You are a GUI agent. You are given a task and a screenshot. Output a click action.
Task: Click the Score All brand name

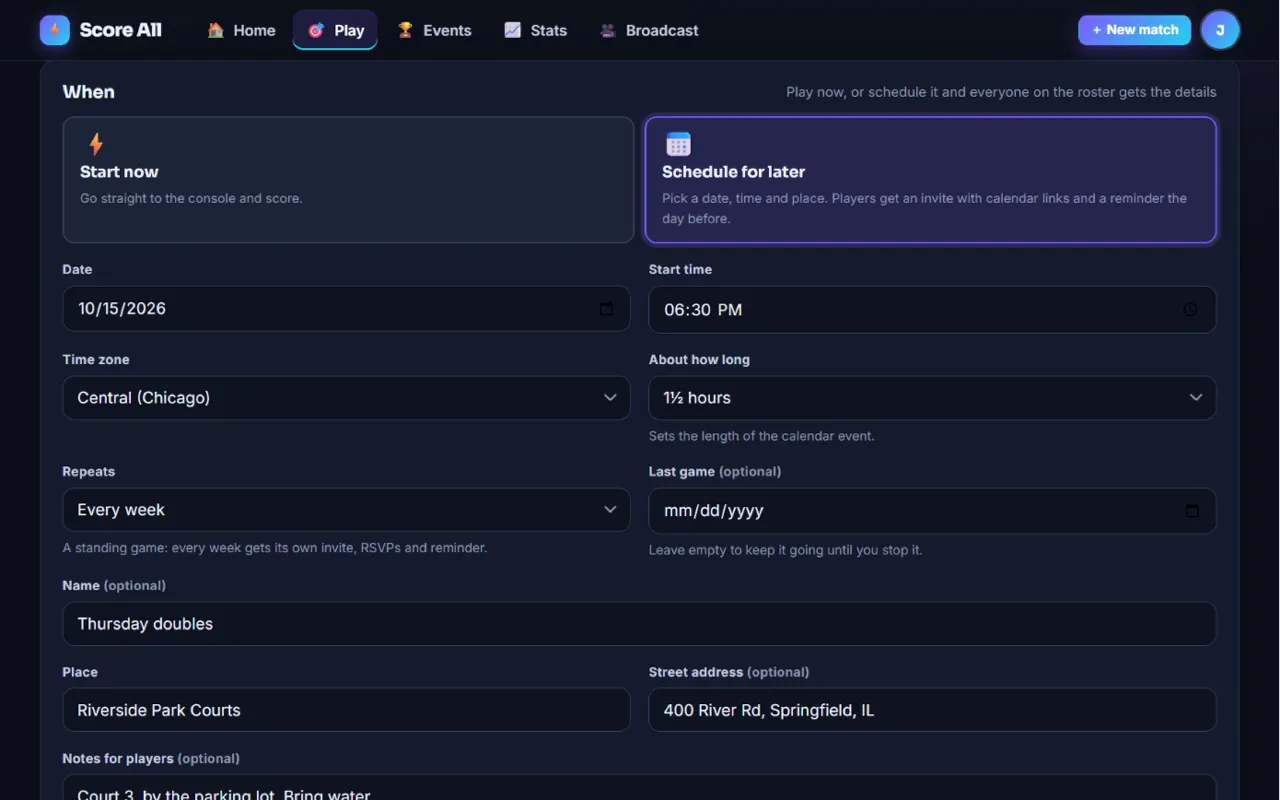[120, 30]
